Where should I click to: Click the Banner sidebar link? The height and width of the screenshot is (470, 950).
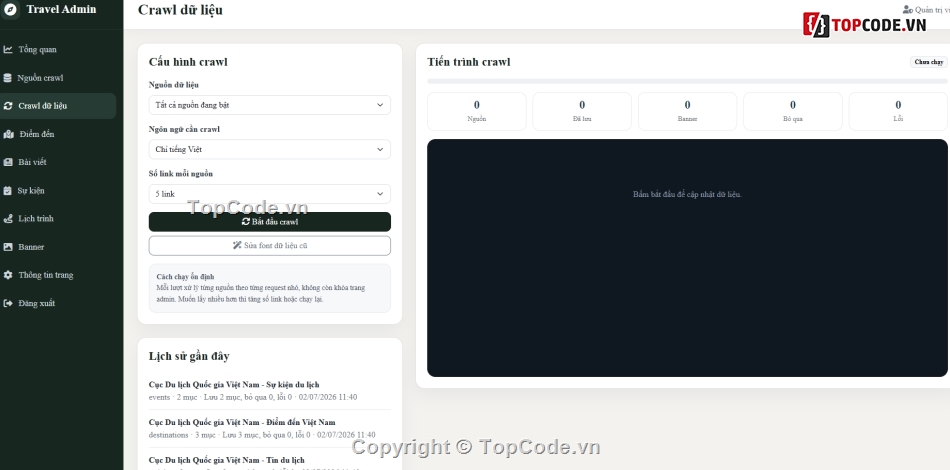pyautogui.click(x=58, y=247)
